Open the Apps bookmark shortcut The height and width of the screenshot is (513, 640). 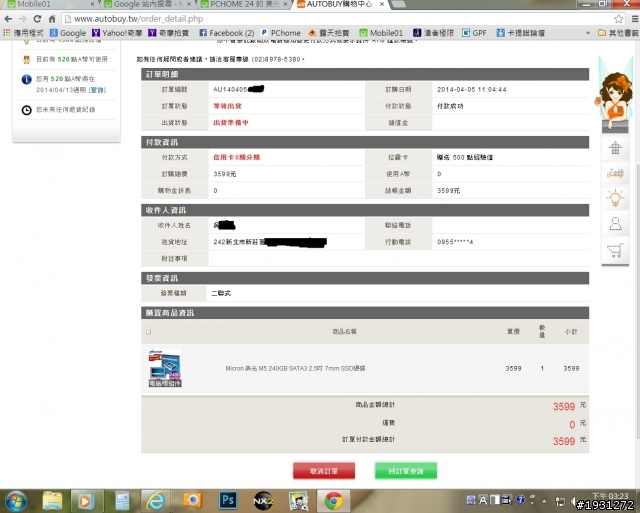point(23,33)
